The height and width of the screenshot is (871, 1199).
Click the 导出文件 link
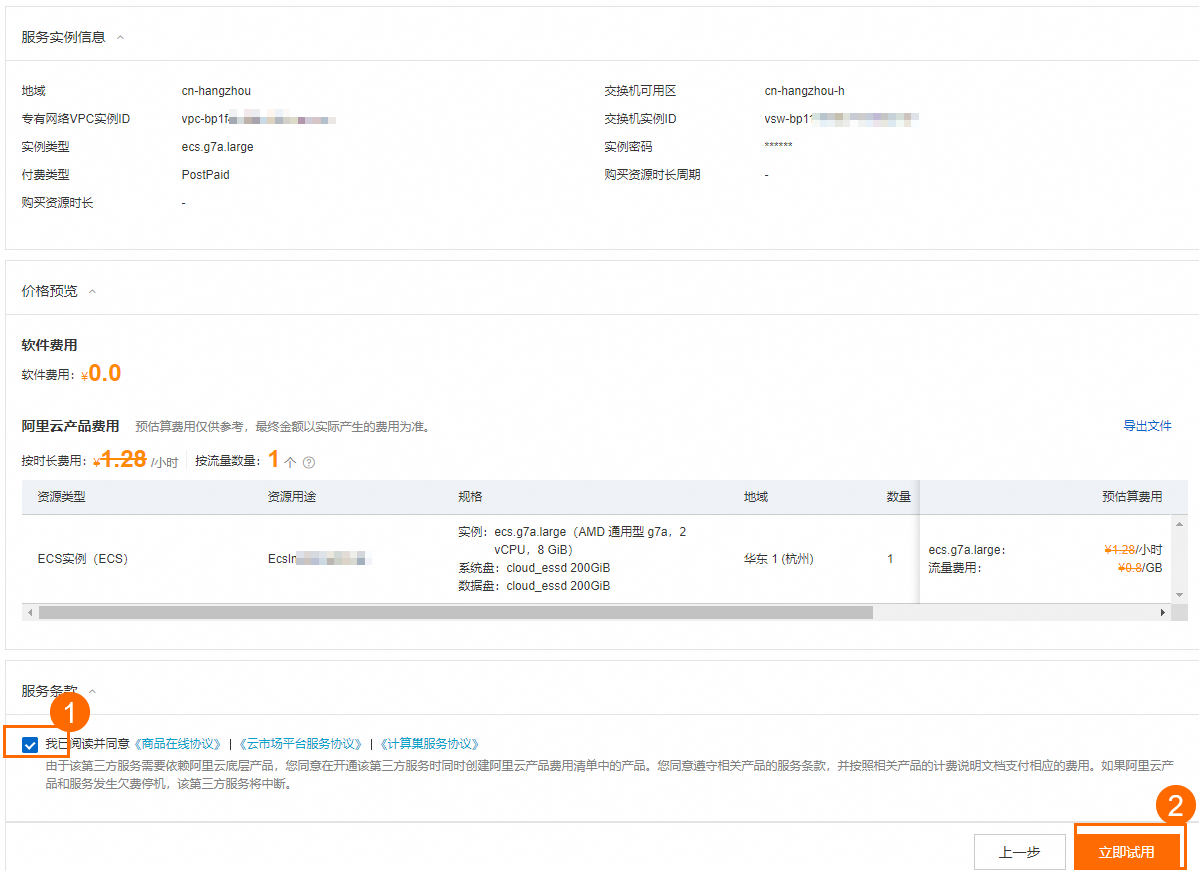(x=1147, y=426)
